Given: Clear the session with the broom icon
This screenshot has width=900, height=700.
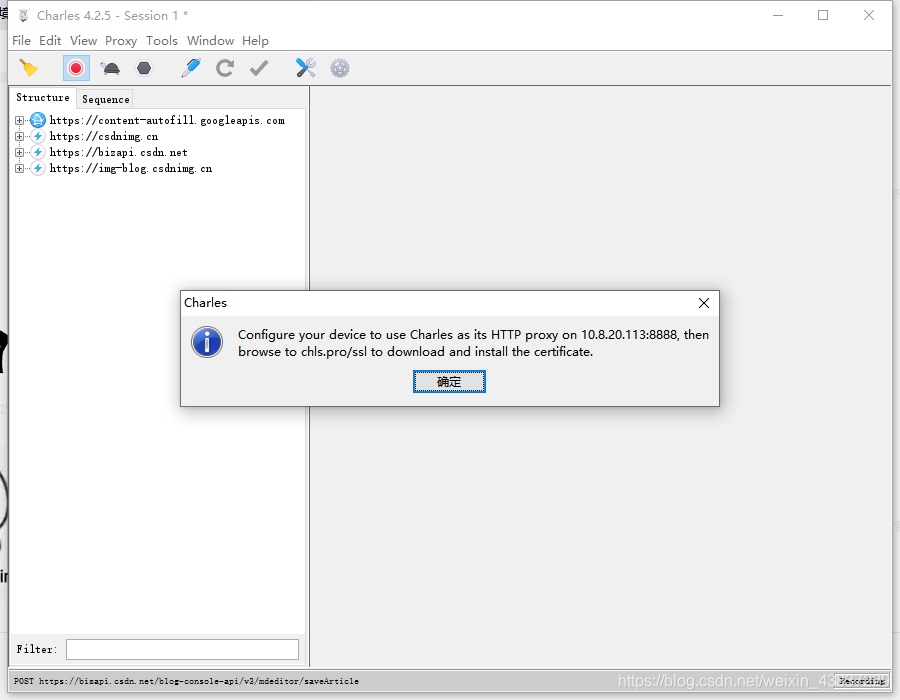Looking at the screenshot, I should click(28, 68).
